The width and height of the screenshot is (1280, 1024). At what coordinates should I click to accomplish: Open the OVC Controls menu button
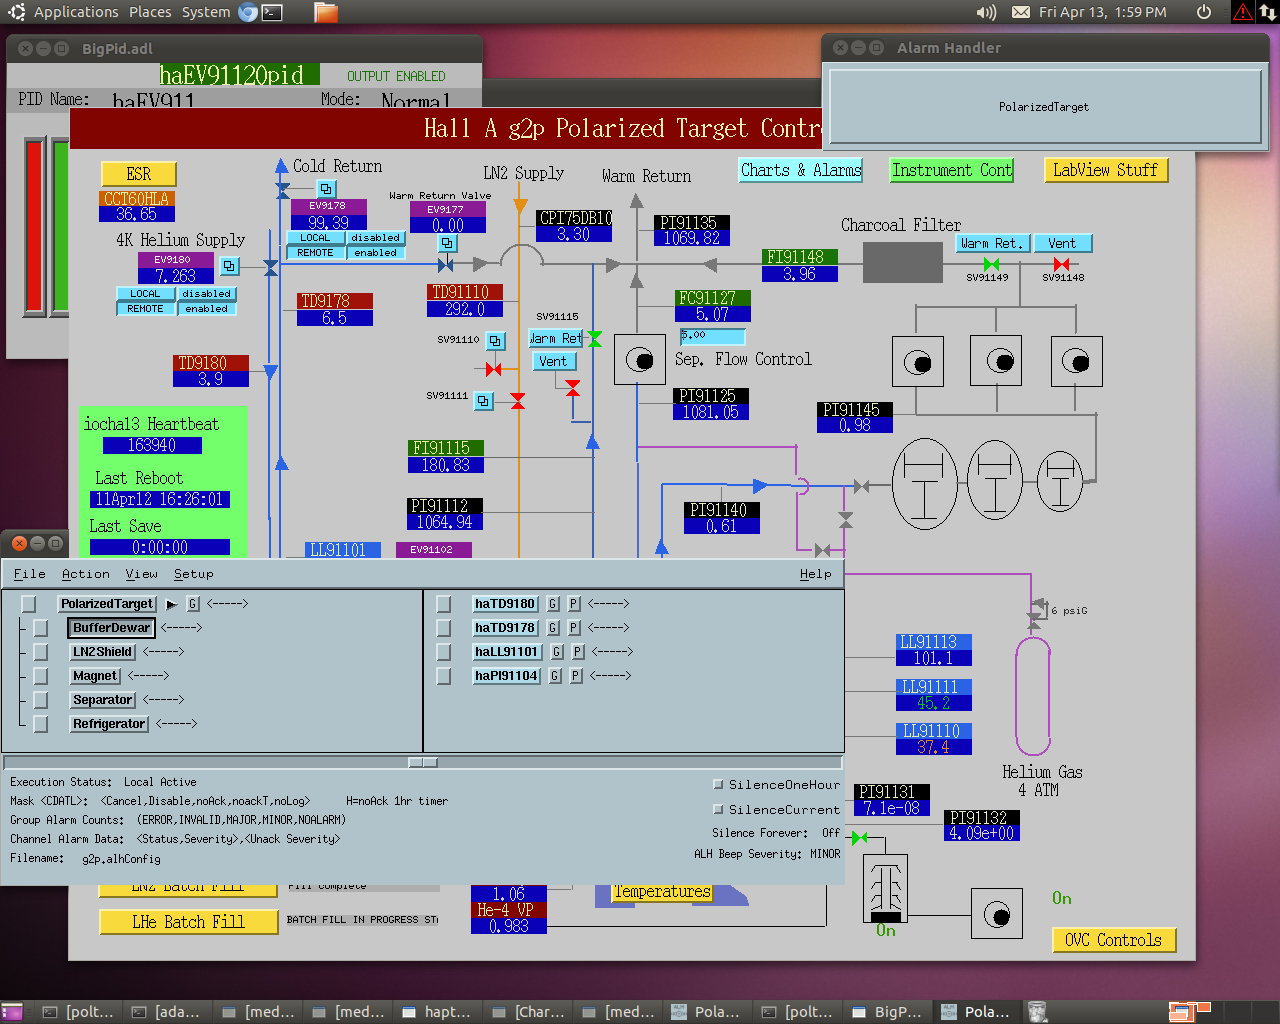click(x=1113, y=940)
